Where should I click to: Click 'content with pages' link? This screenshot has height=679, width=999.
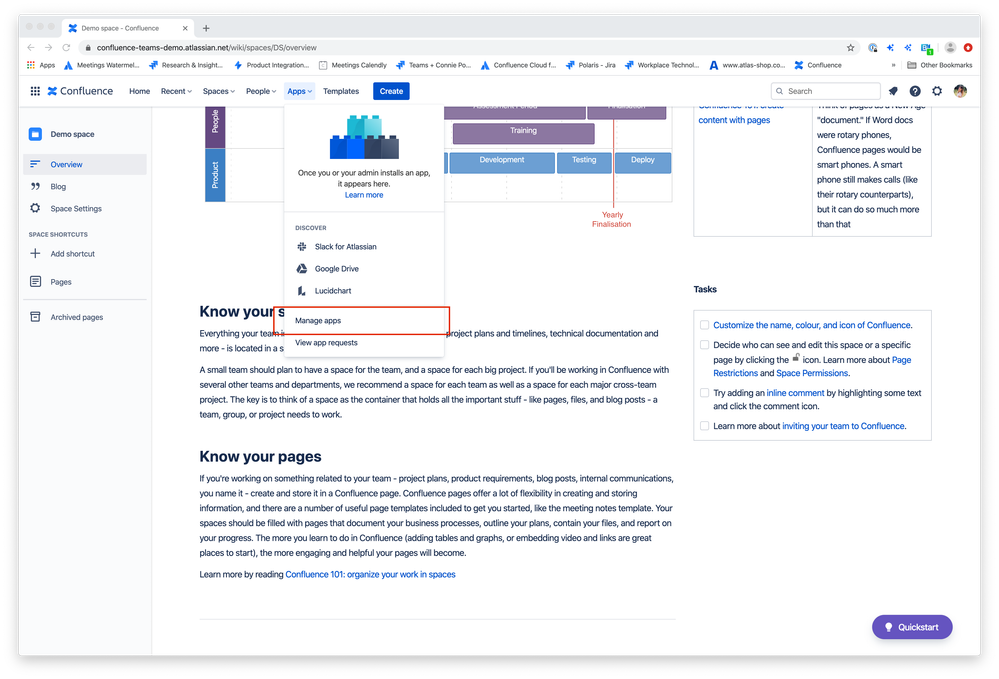click(734, 120)
